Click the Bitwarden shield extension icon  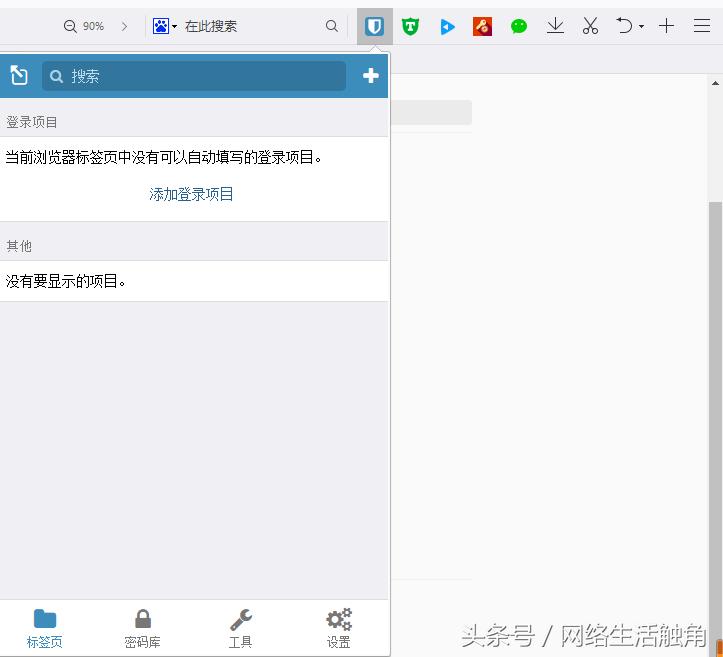374,26
